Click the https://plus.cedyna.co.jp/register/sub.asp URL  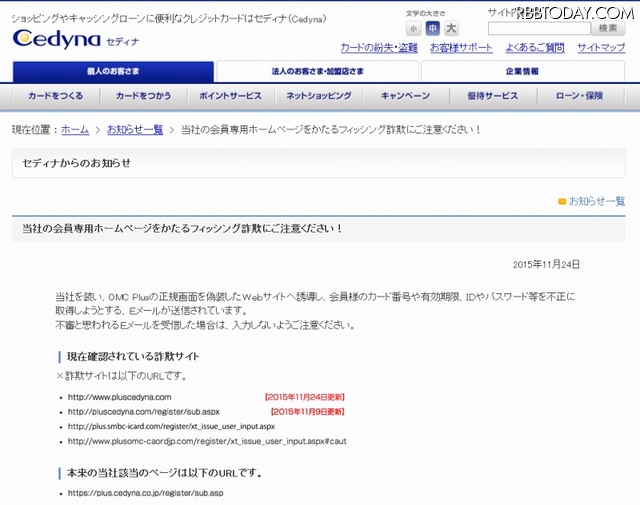click(x=145, y=493)
